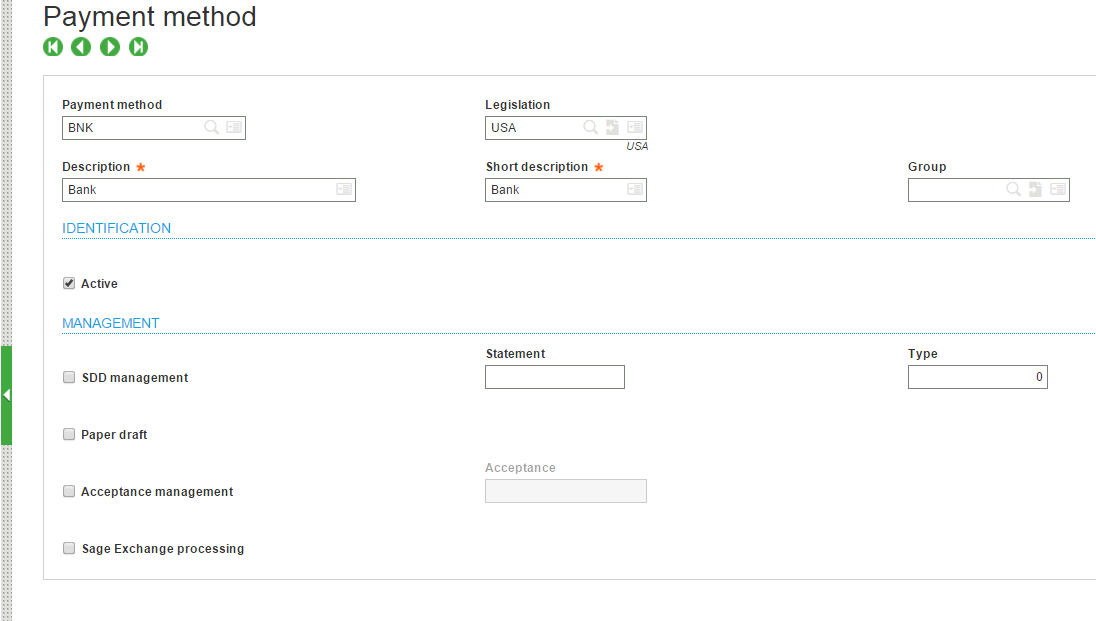
Task: Click the lookup magnifier in Group field
Action: (1014, 189)
